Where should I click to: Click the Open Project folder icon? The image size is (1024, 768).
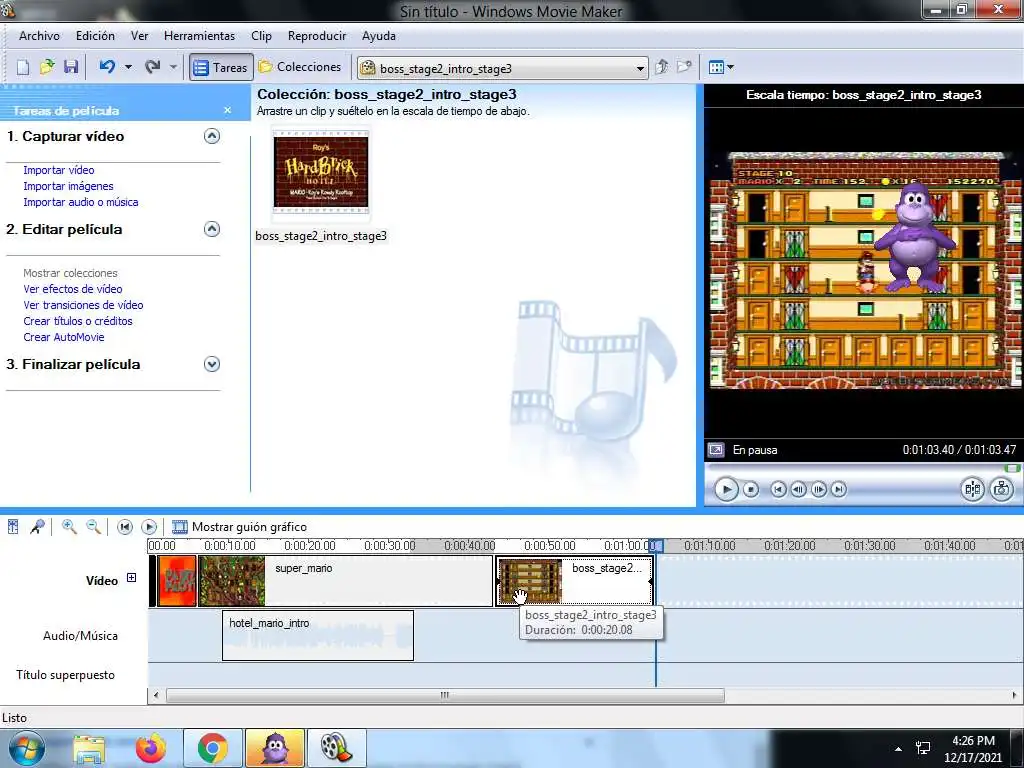47,67
